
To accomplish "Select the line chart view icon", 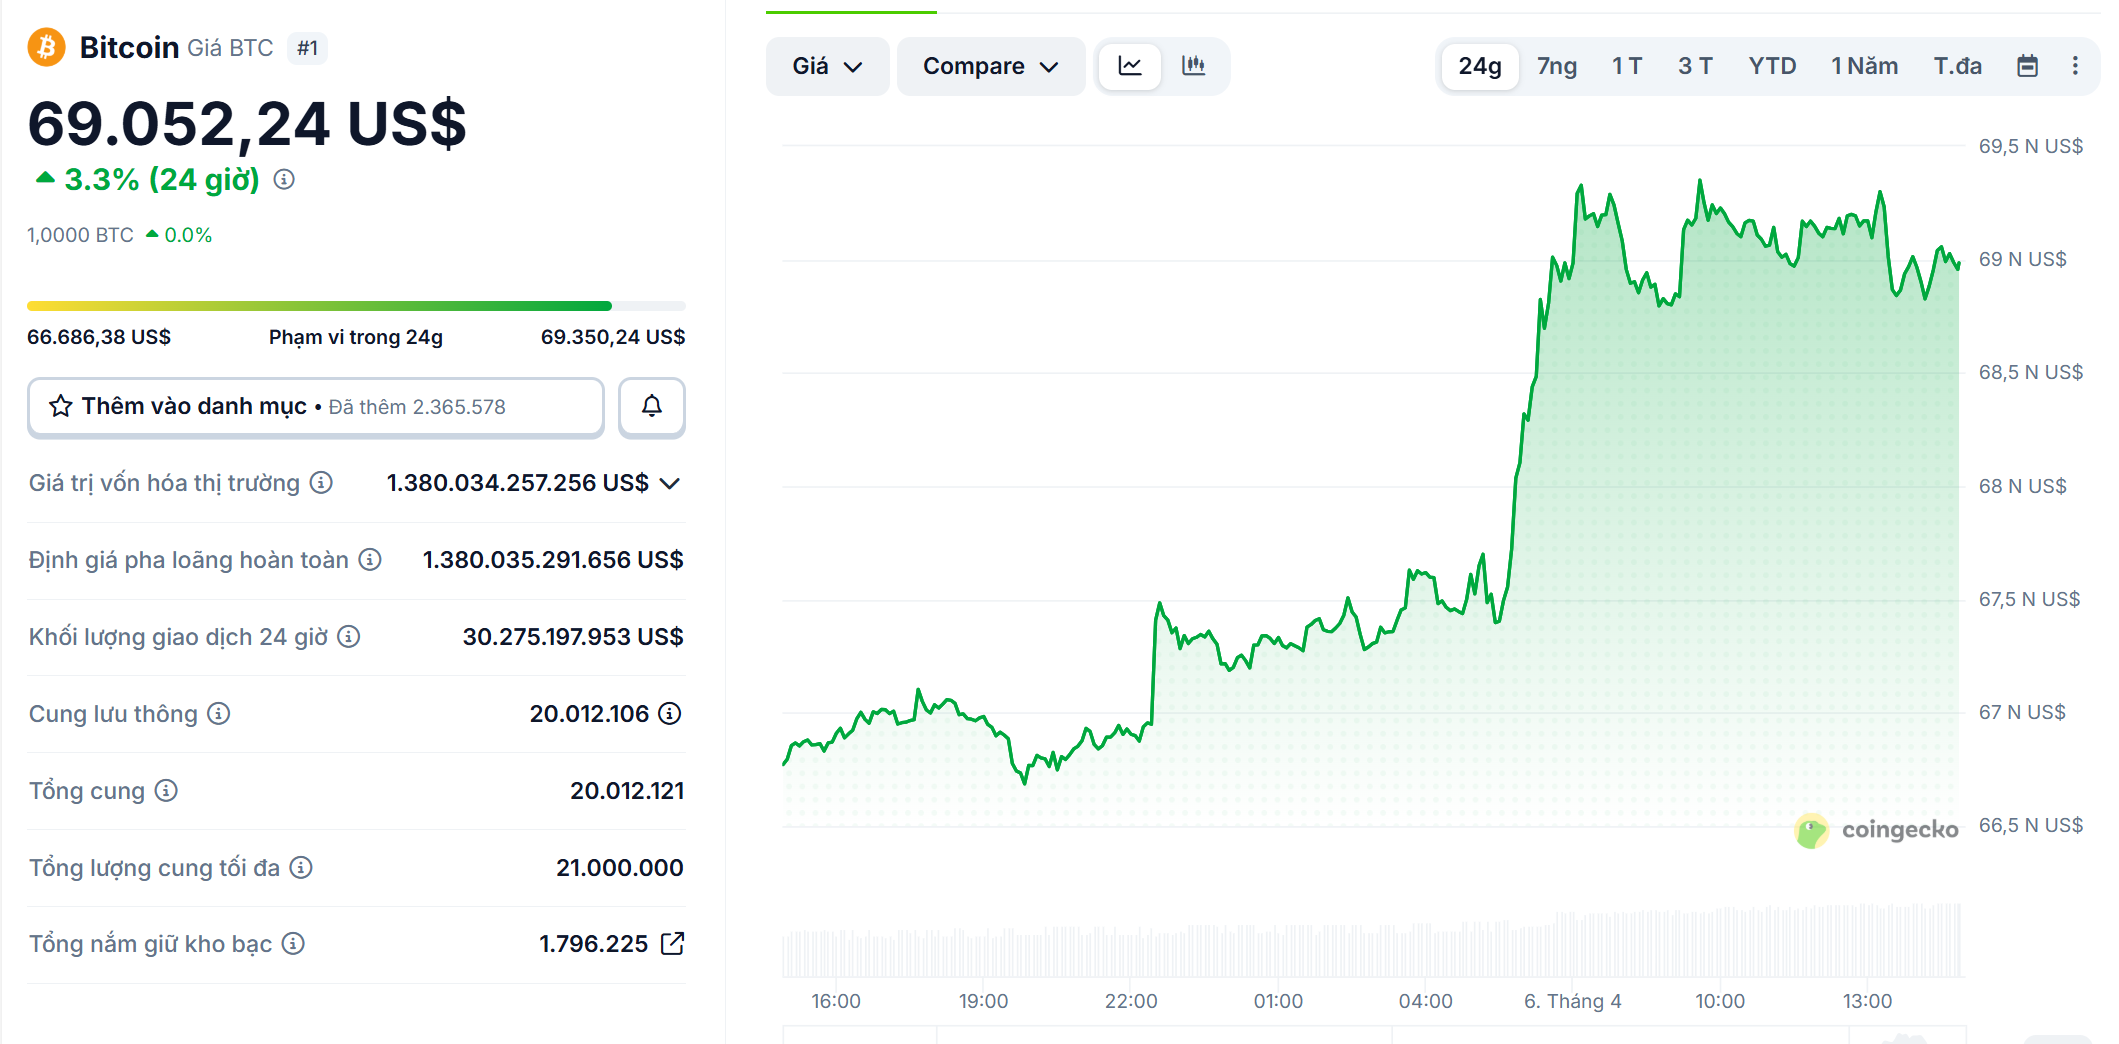I will pos(1129,66).
